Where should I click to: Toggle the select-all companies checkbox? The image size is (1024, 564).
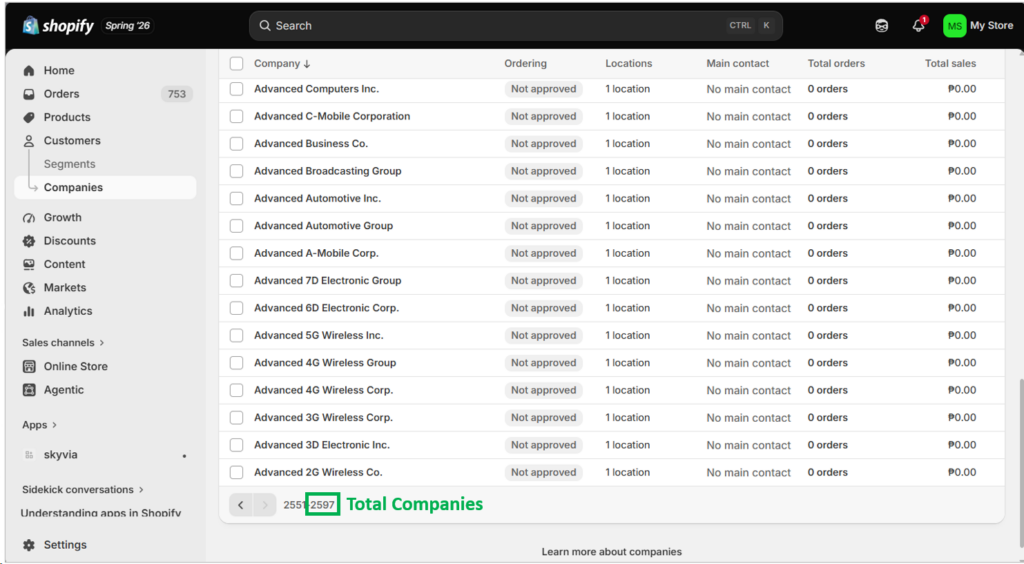(236, 63)
